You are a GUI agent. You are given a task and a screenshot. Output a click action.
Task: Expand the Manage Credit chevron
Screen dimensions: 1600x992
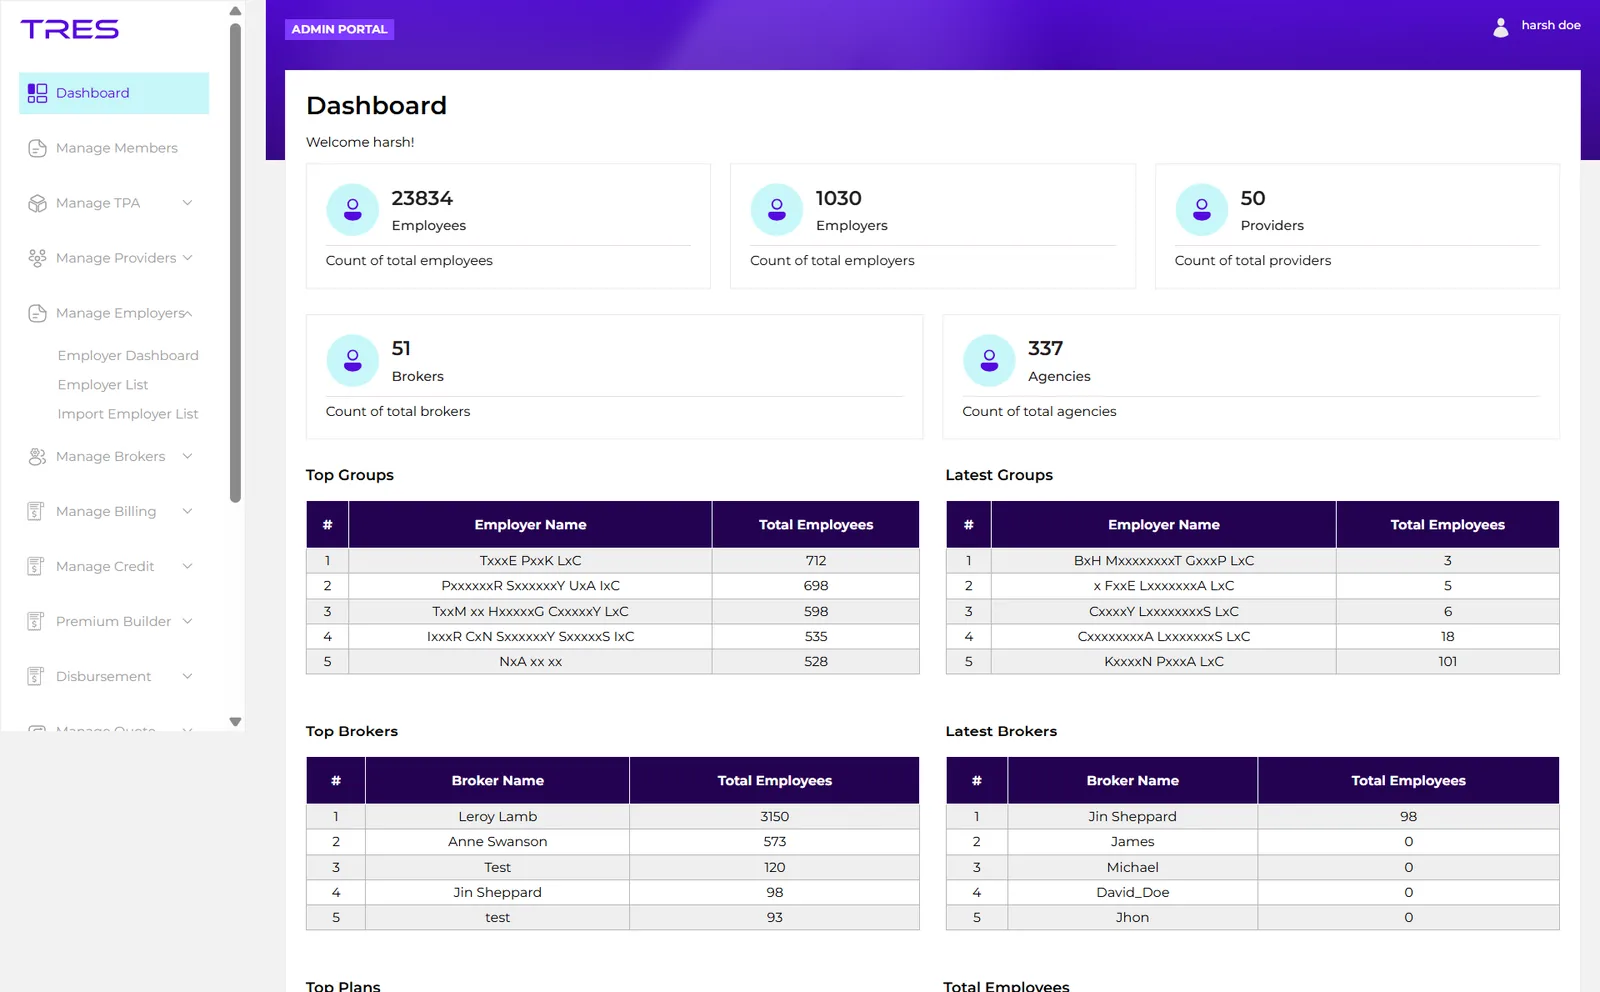click(187, 566)
